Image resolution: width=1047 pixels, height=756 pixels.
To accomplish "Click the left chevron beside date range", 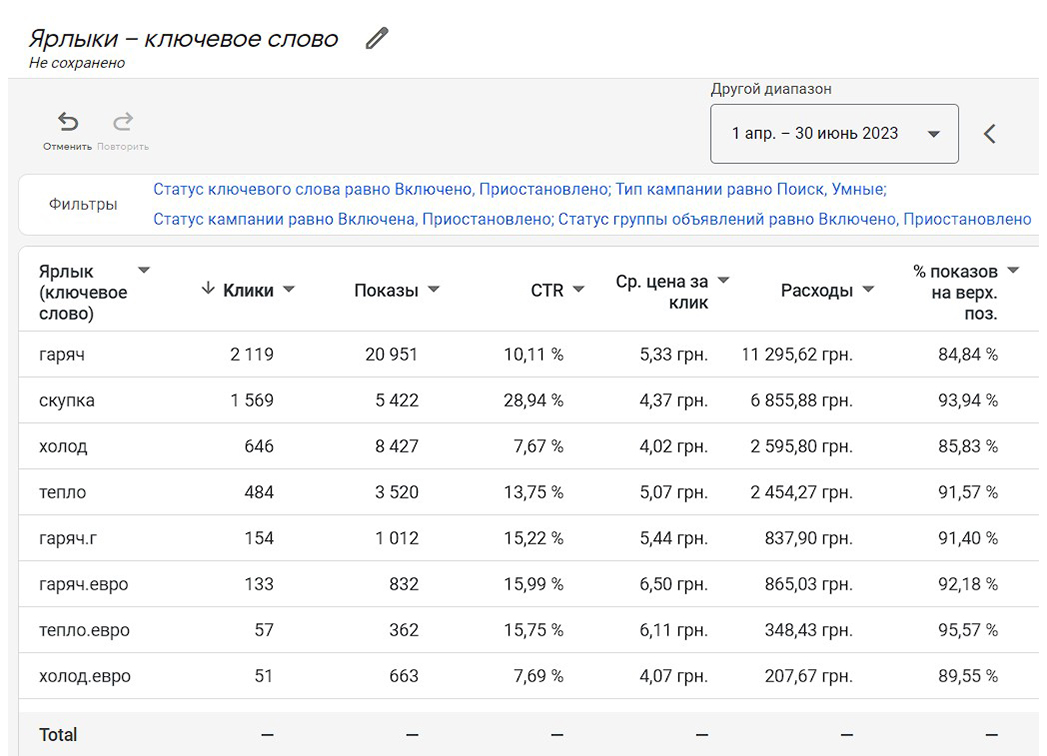I will [x=990, y=134].
